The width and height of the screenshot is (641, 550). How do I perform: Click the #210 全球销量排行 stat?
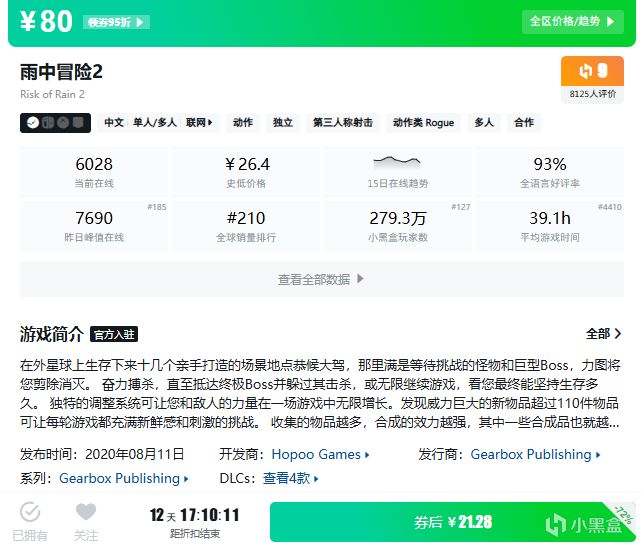click(x=246, y=226)
